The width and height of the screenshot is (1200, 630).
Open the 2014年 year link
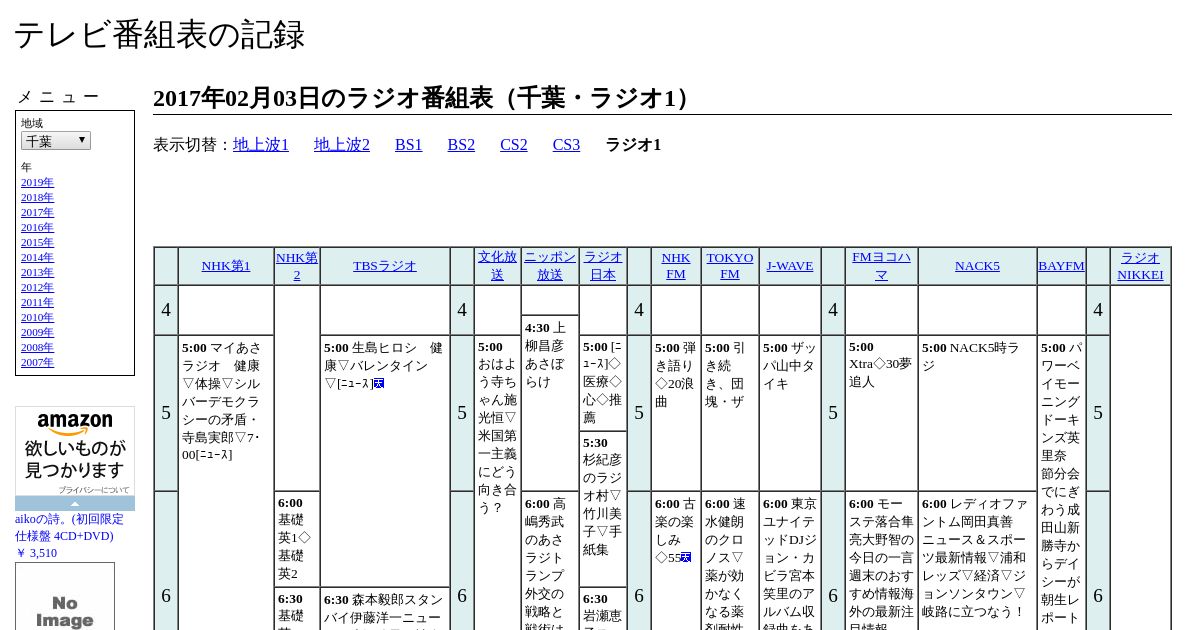[37, 257]
